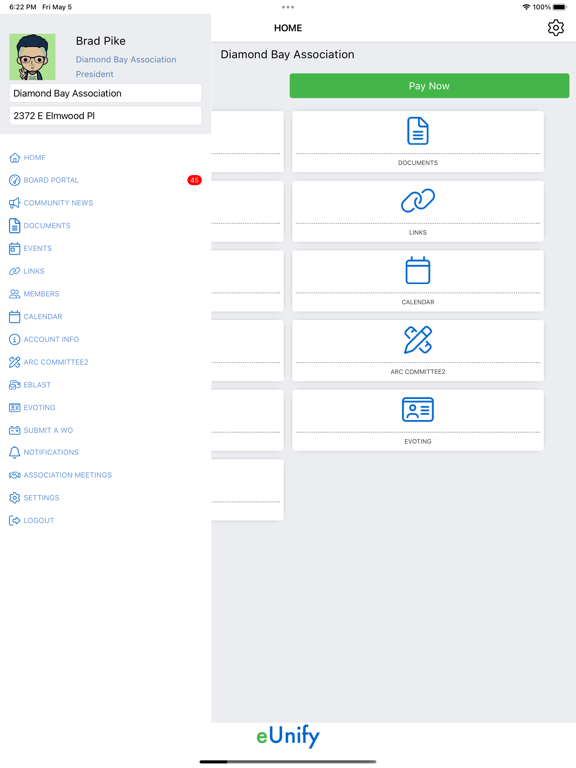Click the large Calendar tile icon
576x768 pixels.
[418, 270]
